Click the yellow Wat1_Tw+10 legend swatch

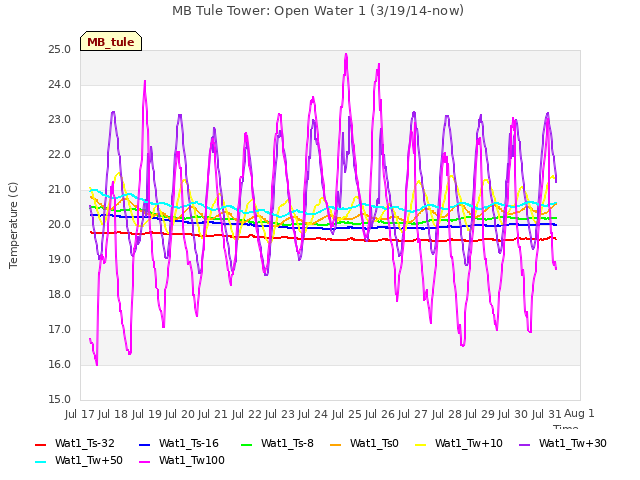[420, 444]
